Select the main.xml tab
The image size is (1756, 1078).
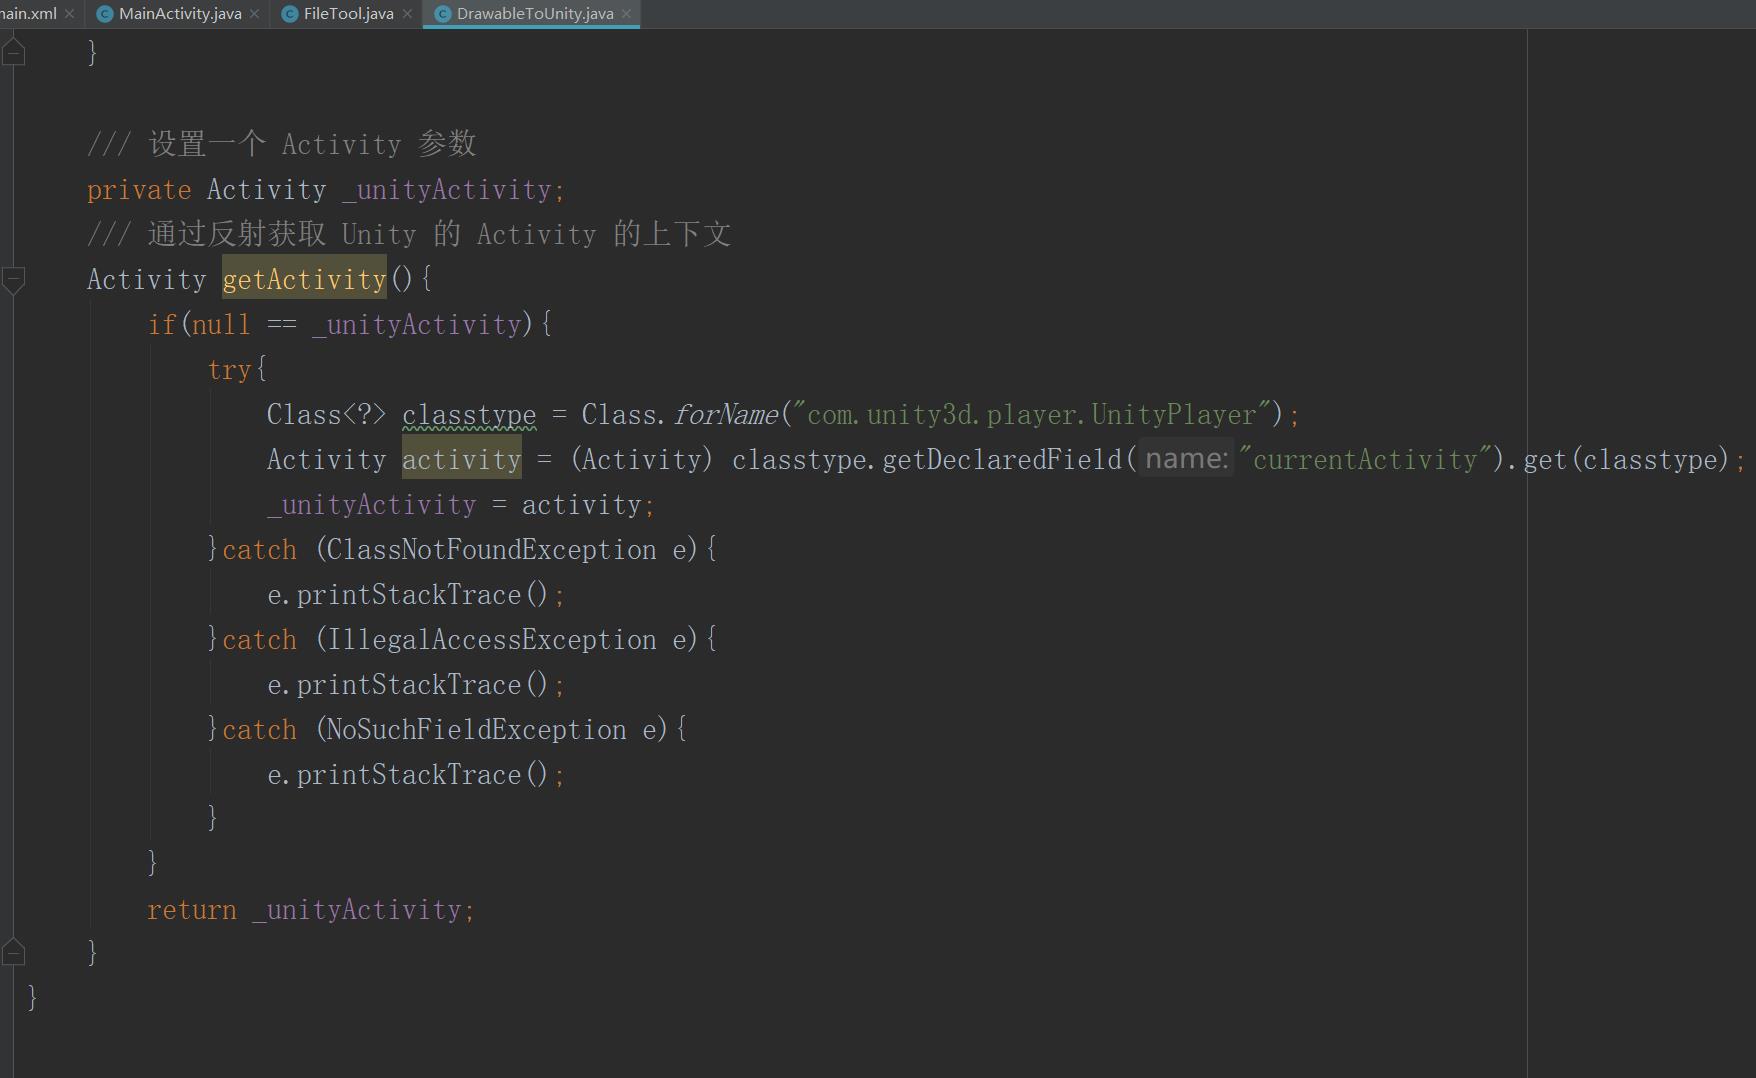click(x=30, y=13)
